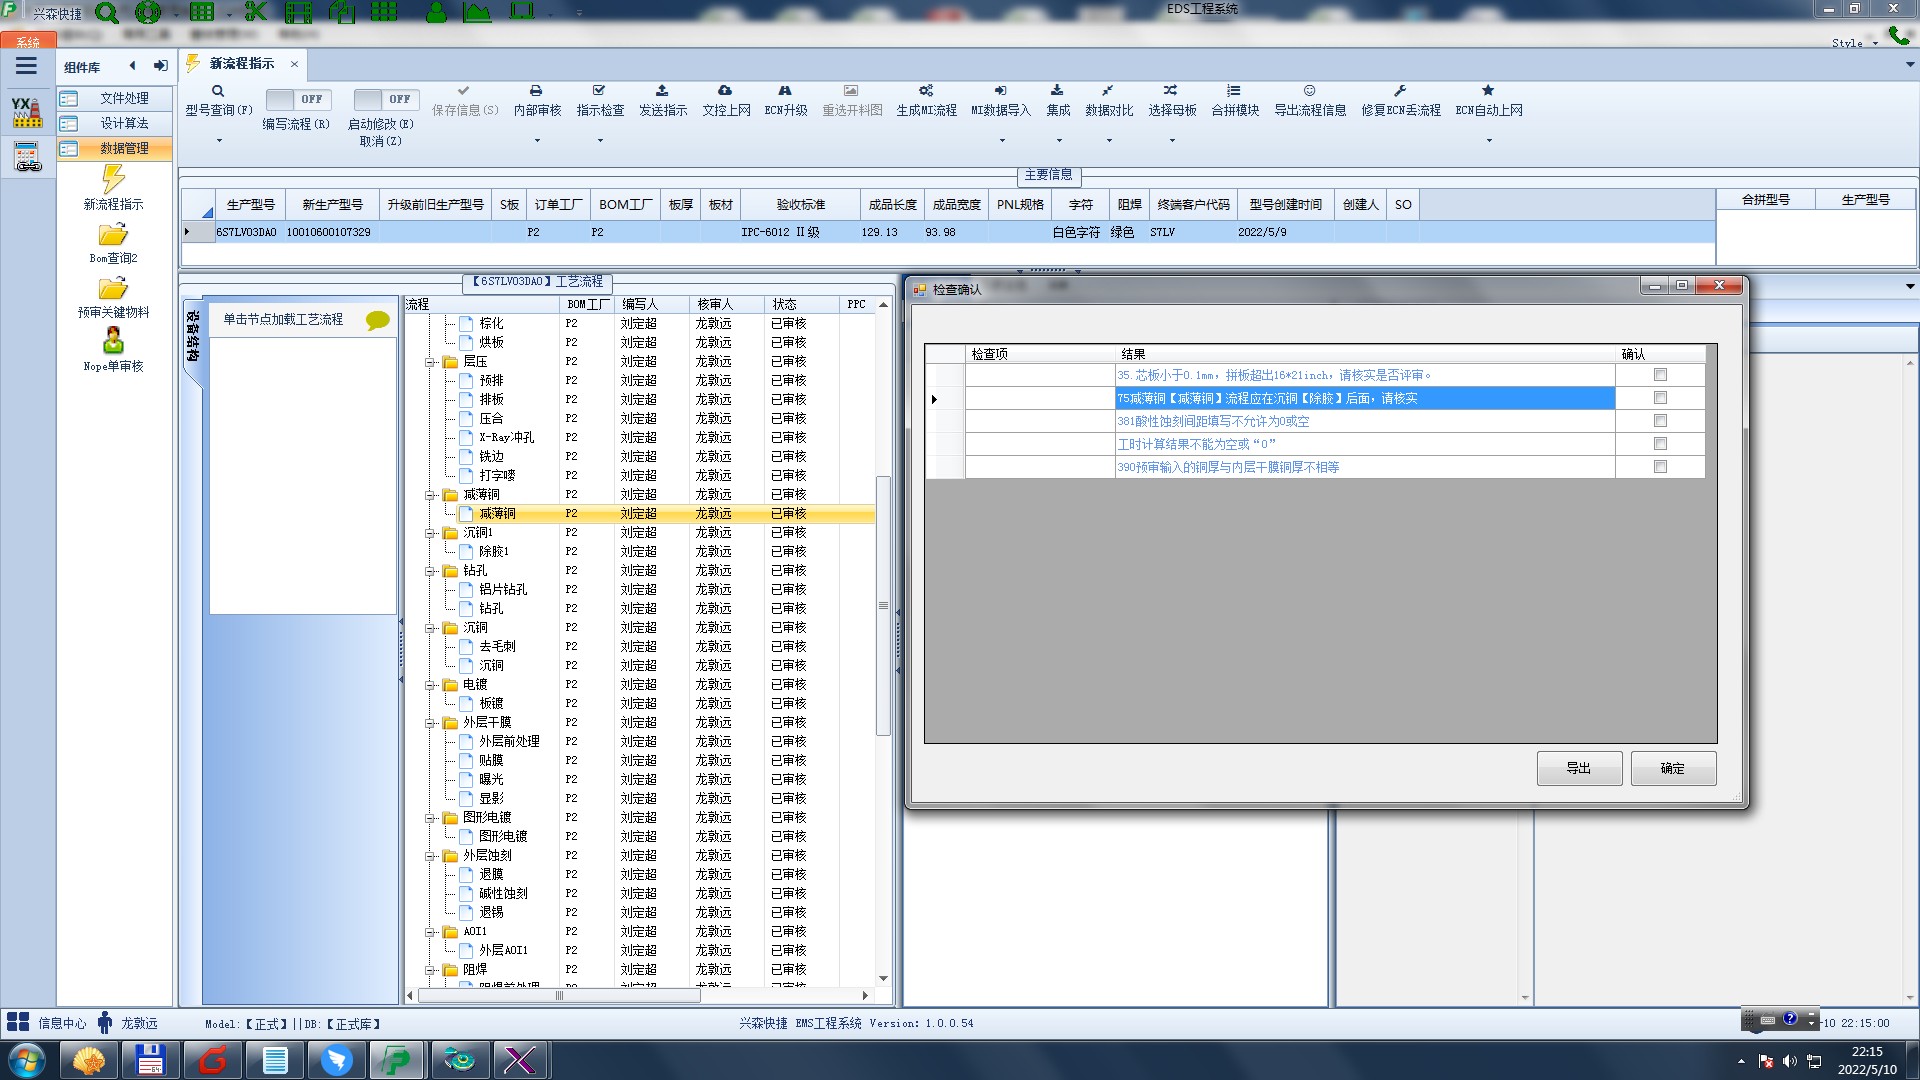Open 内部审核 print icon
The height and width of the screenshot is (1080, 1920).
pyautogui.click(x=536, y=91)
